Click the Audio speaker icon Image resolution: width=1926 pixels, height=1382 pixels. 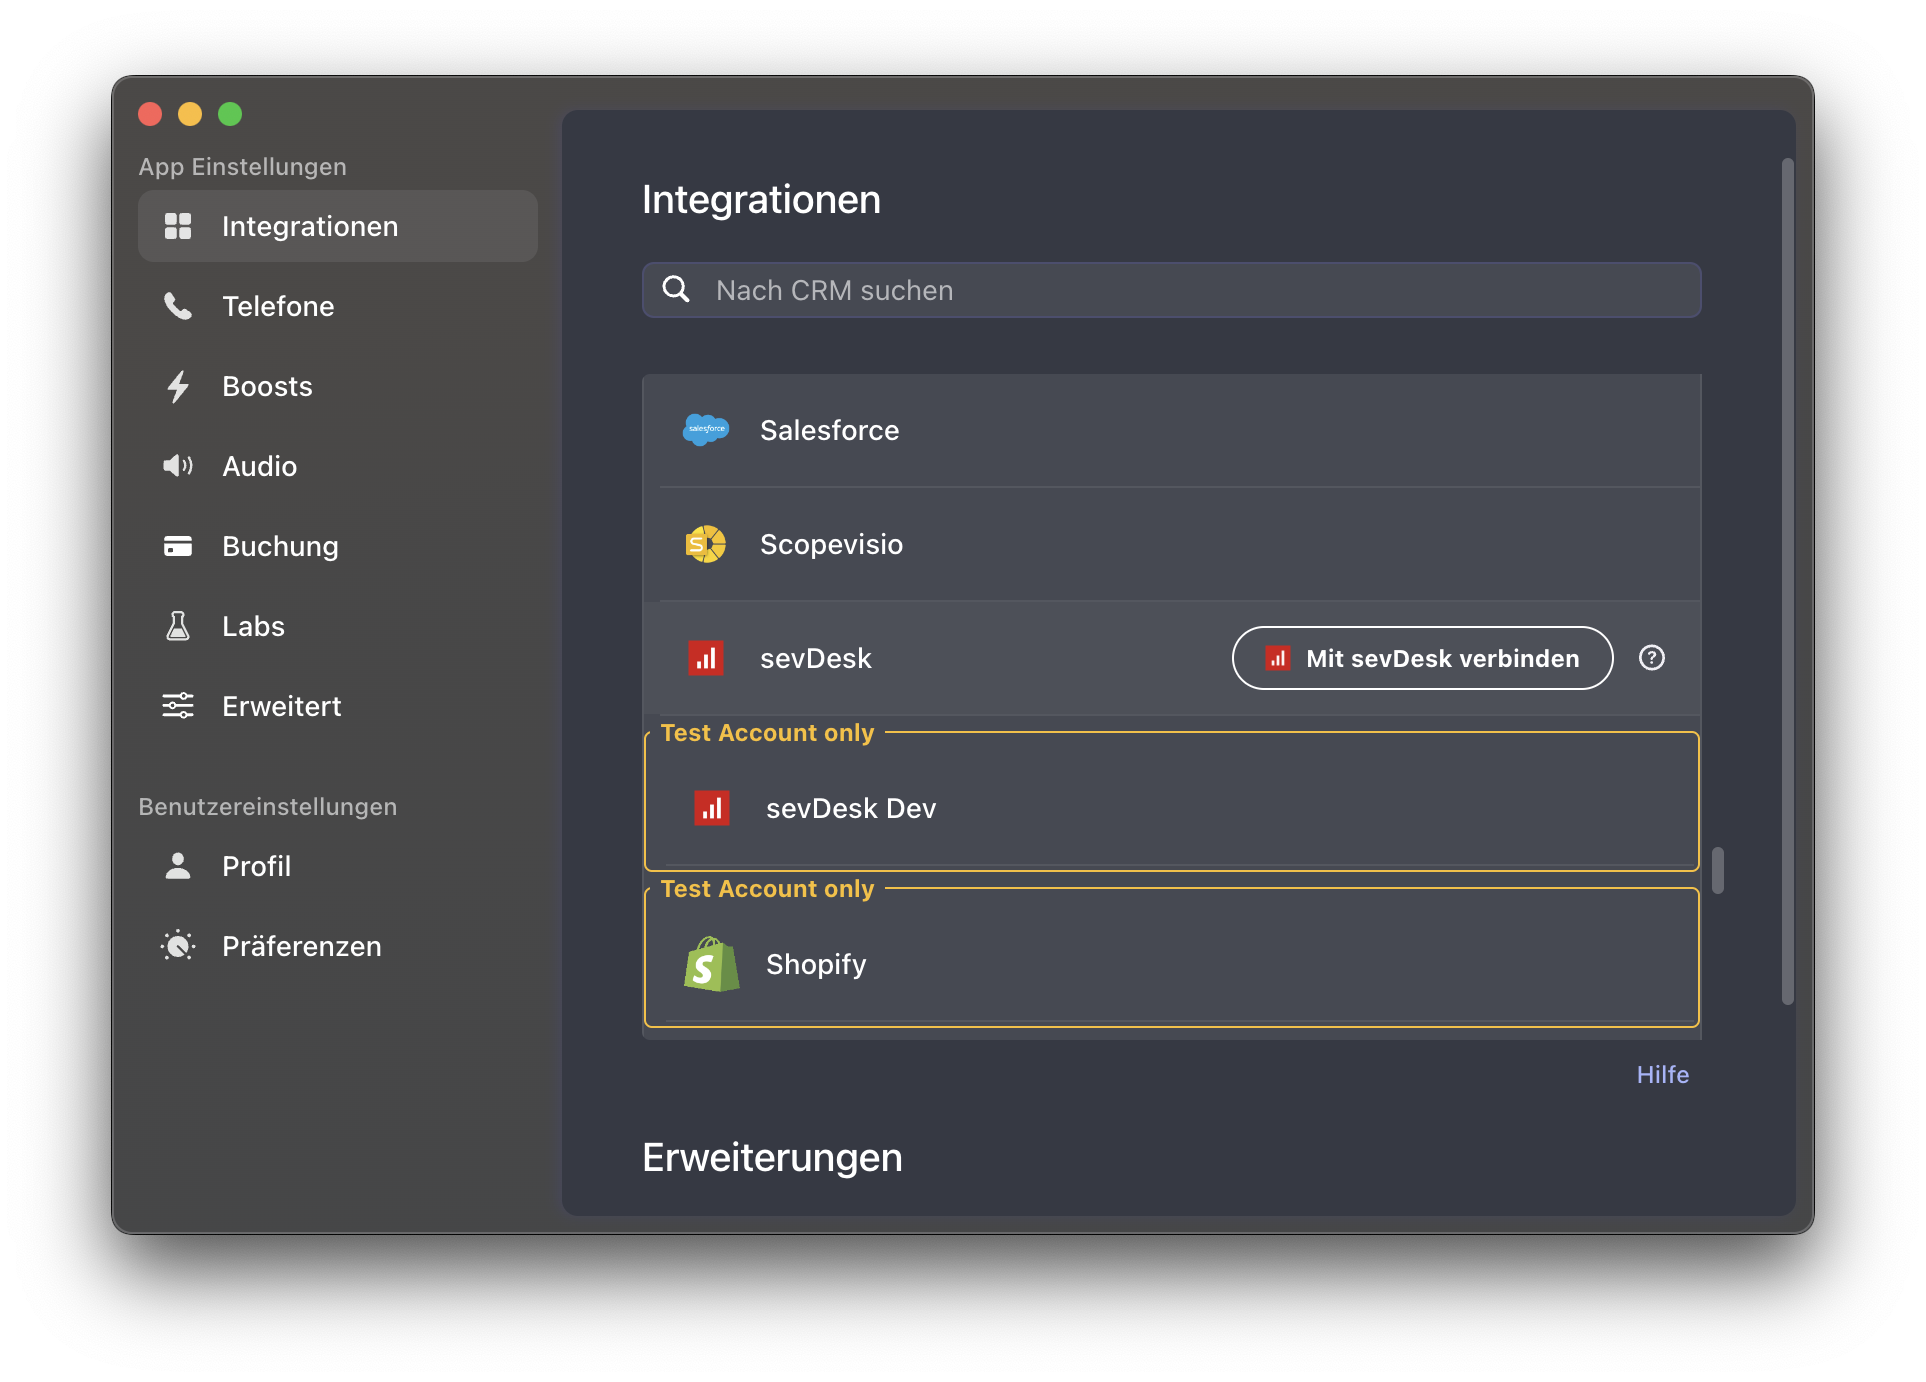(x=178, y=466)
